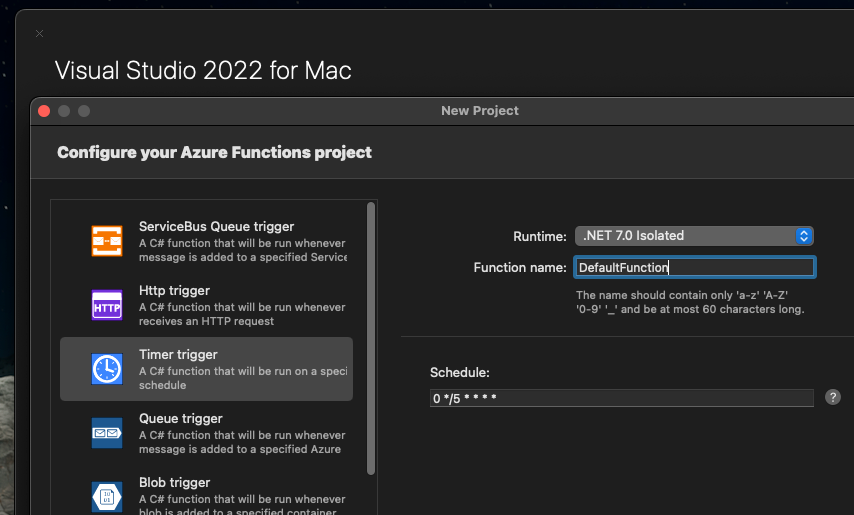Click the 'Visual Studio 2022 for Mac' title

pos(203,70)
